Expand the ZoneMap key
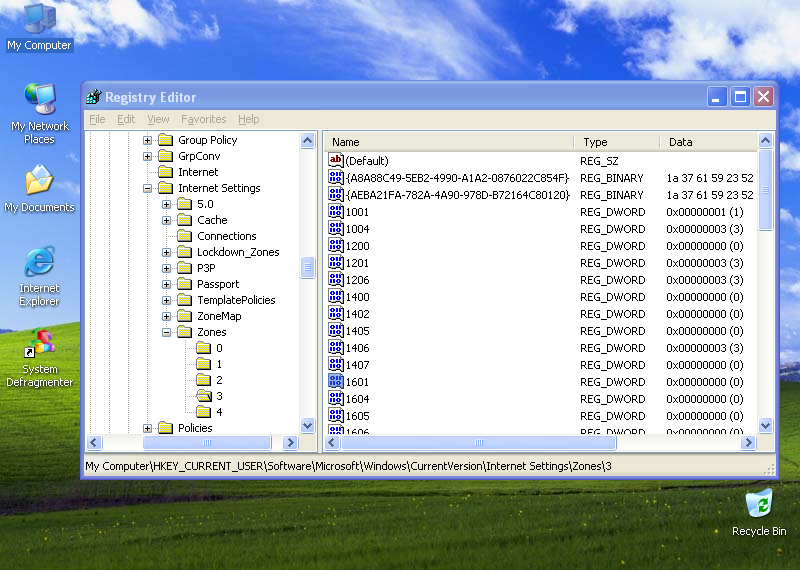This screenshot has height=570, width=800. [x=166, y=316]
